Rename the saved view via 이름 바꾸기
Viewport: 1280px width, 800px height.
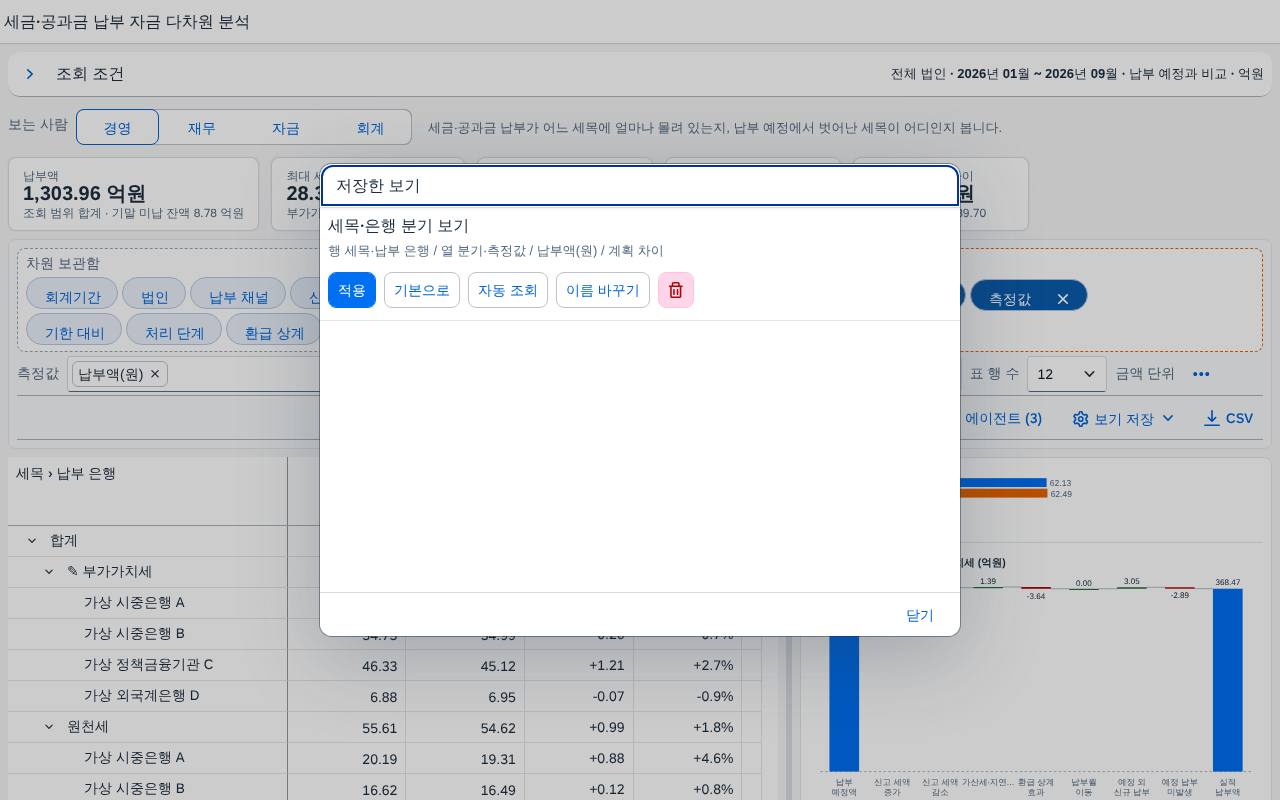pyautogui.click(x=603, y=290)
